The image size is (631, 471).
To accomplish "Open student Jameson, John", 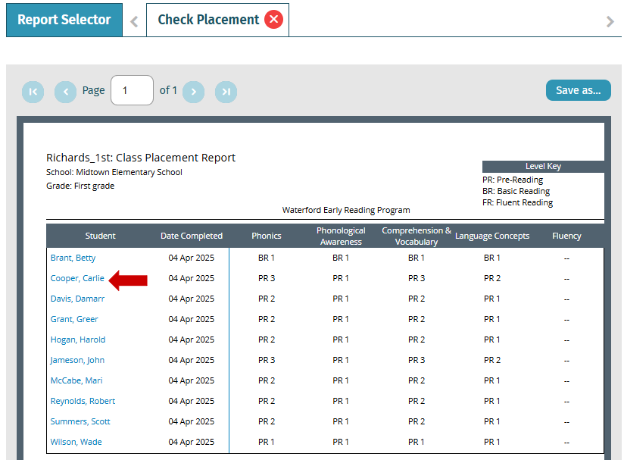I will click(x=77, y=360).
